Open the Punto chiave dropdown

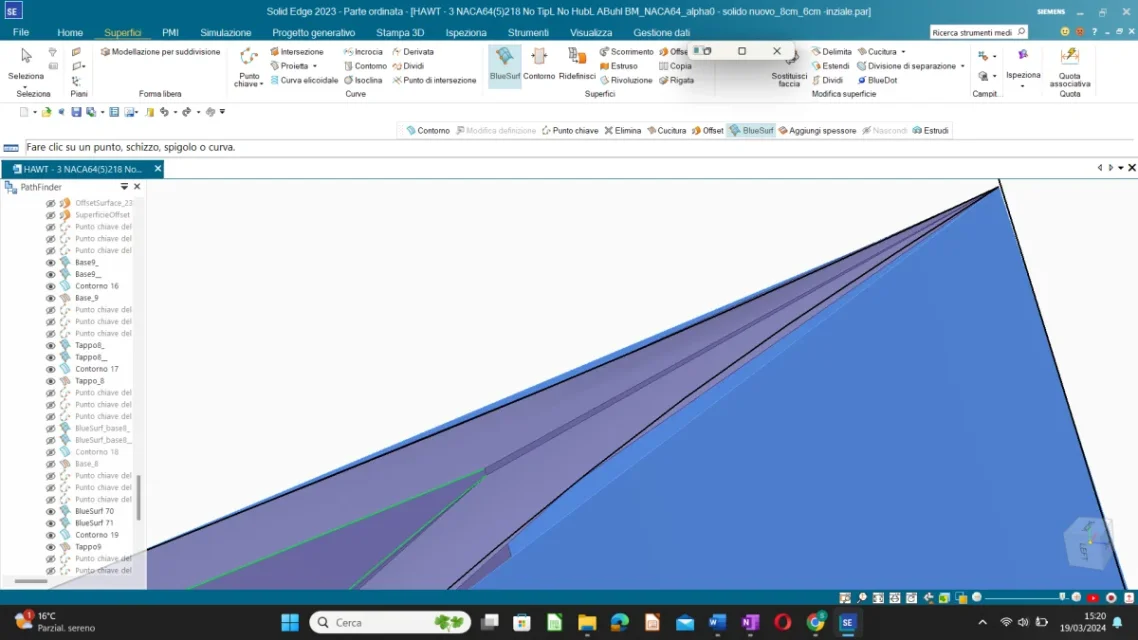pos(260,82)
